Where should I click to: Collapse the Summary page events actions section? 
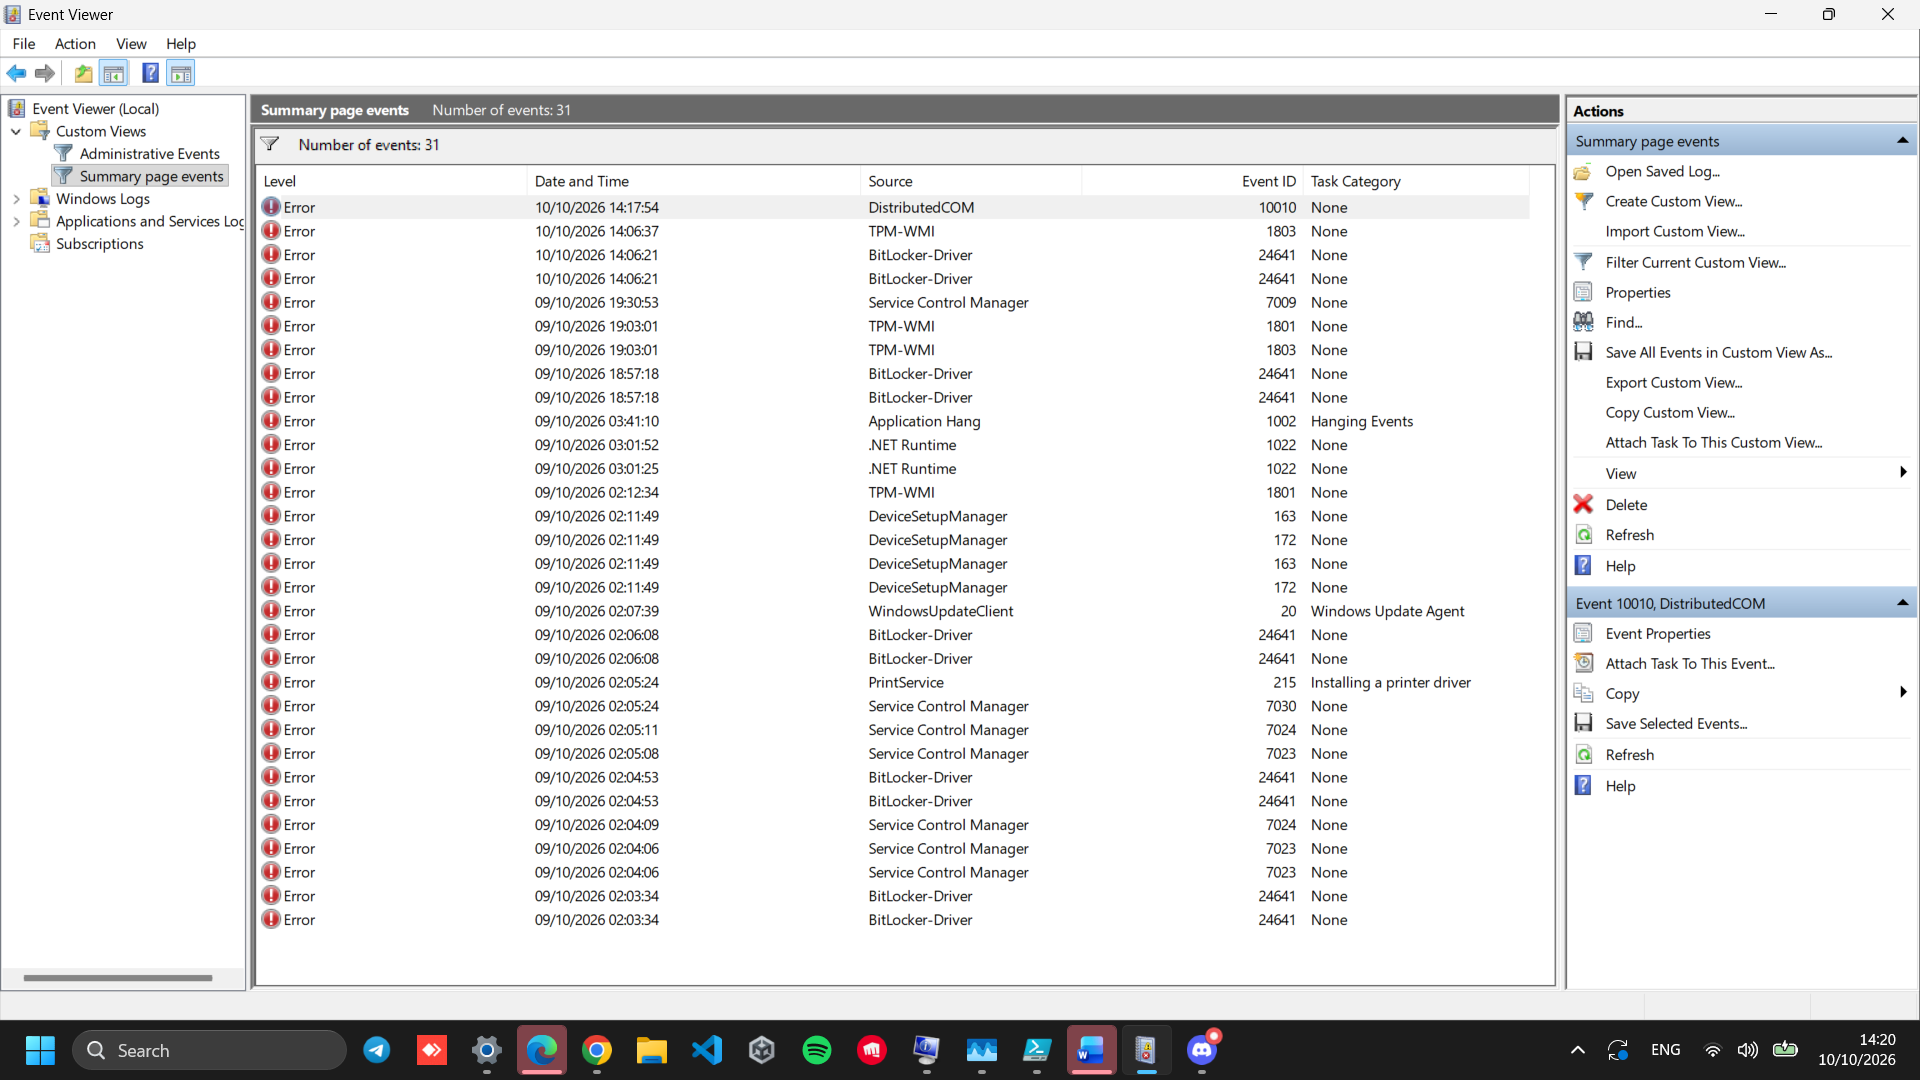click(1903, 141)
